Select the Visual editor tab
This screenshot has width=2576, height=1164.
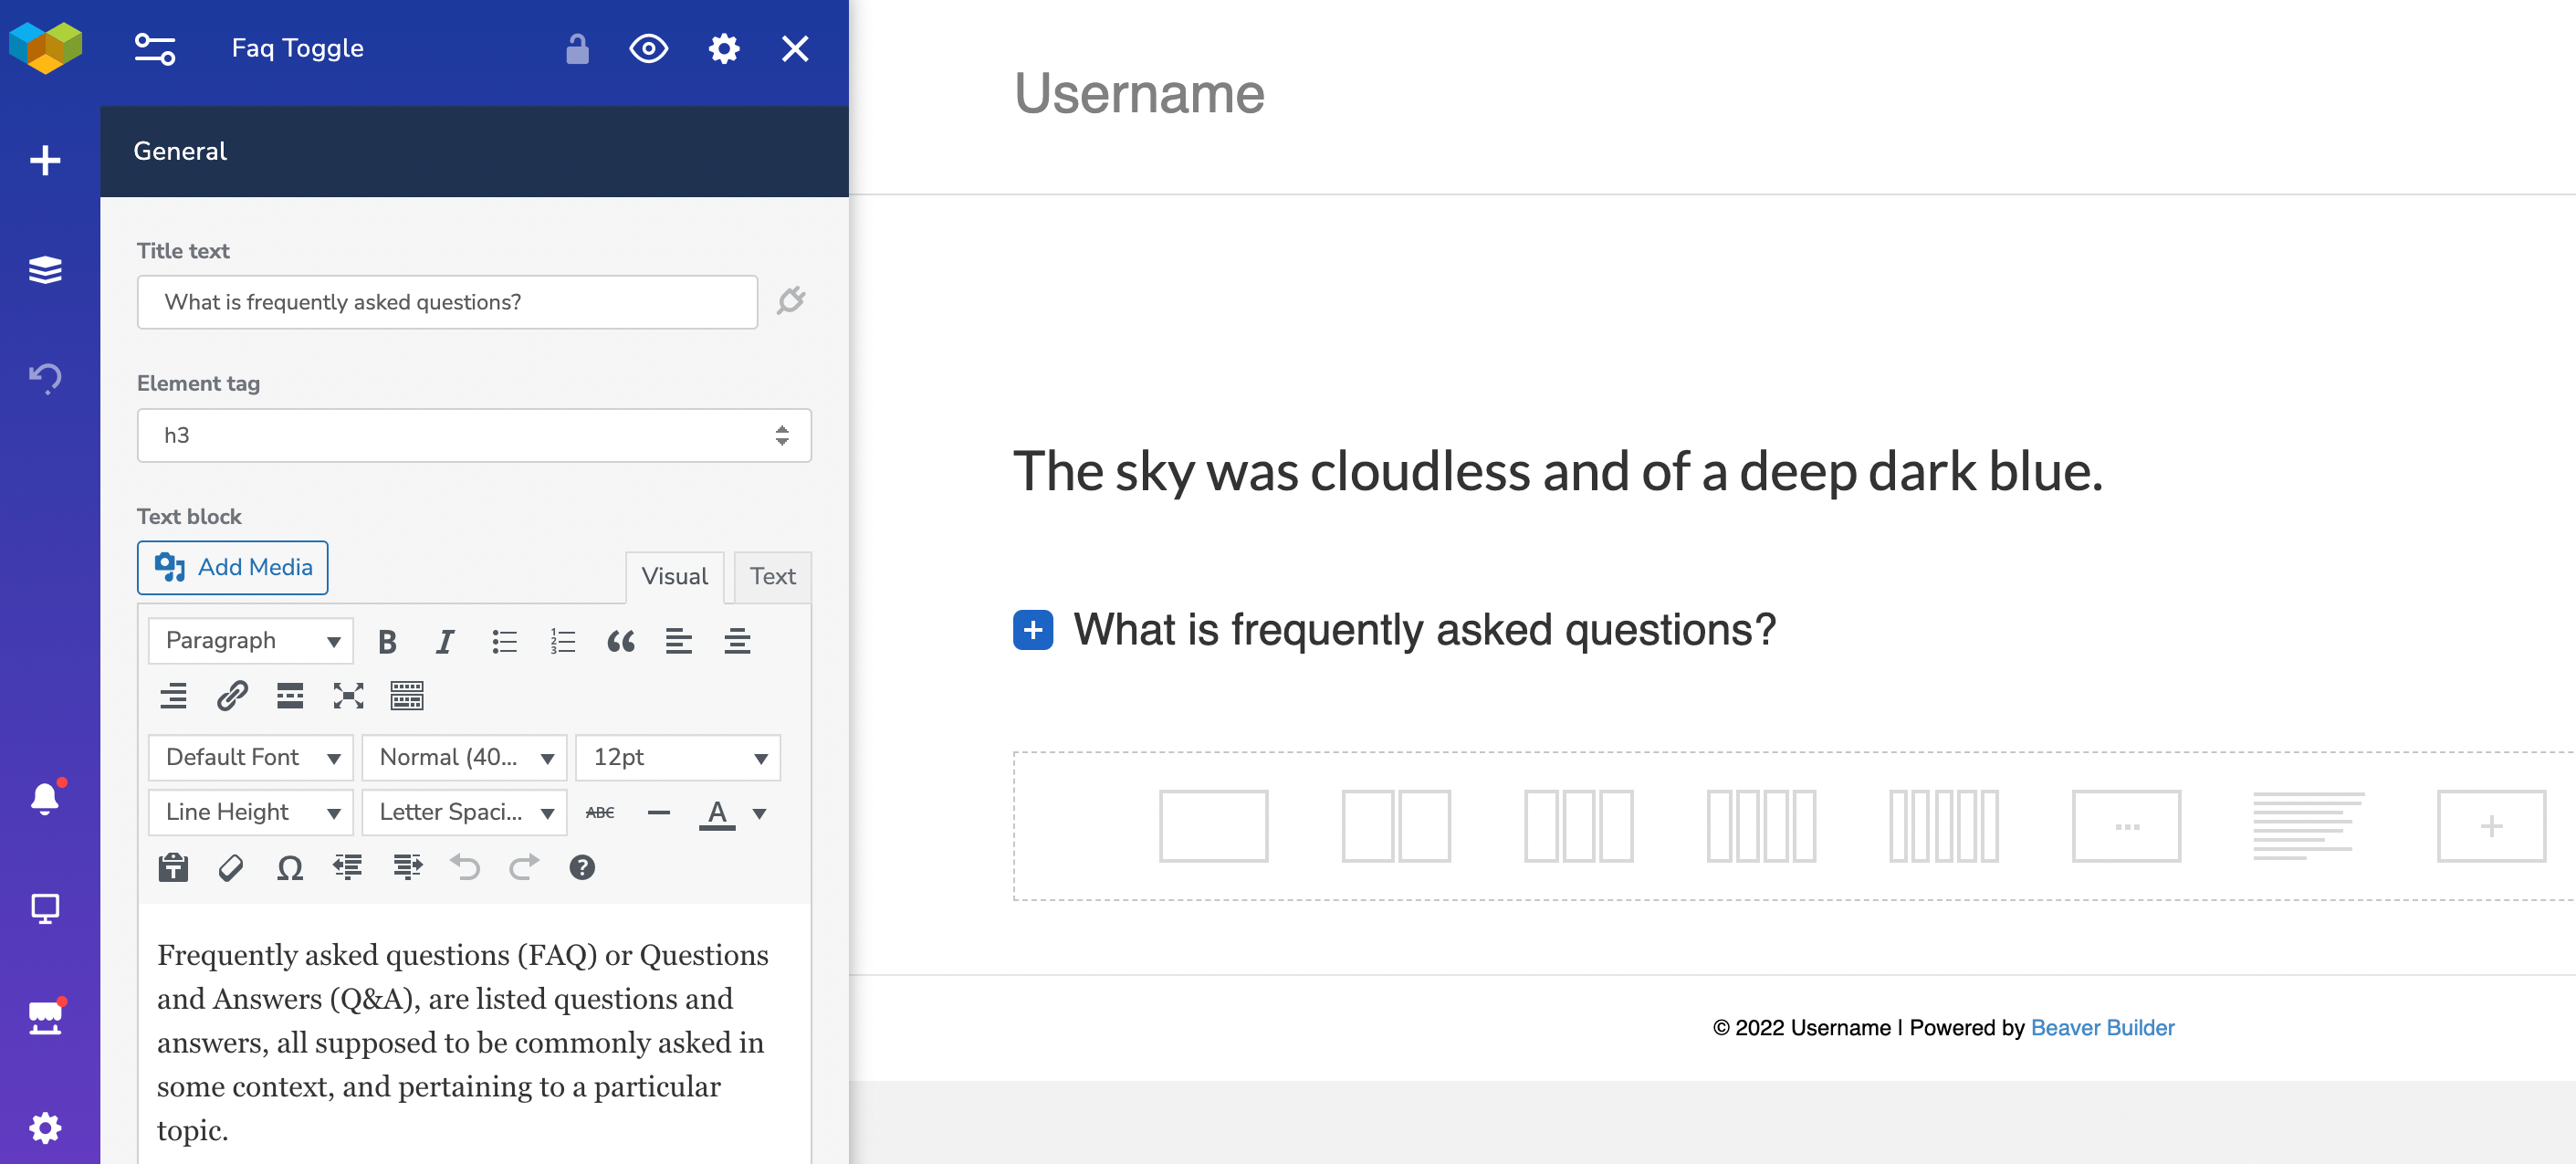point(674,576)
